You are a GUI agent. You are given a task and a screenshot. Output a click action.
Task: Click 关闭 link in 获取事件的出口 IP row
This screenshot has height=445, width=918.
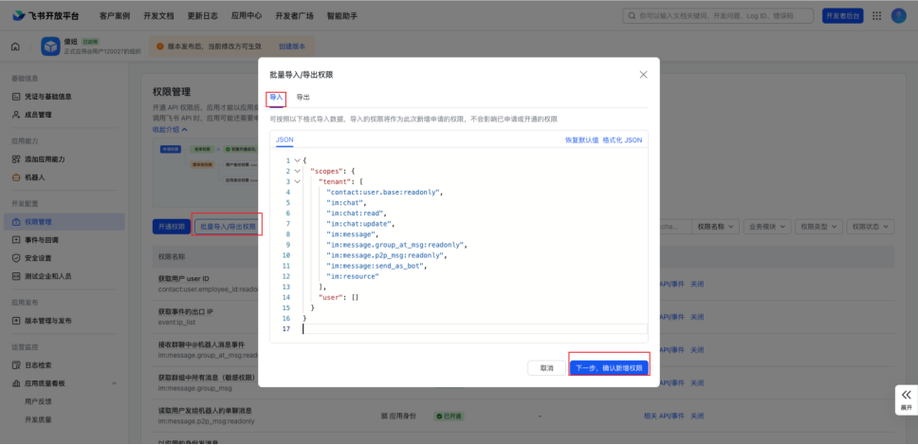pos(697,317)
